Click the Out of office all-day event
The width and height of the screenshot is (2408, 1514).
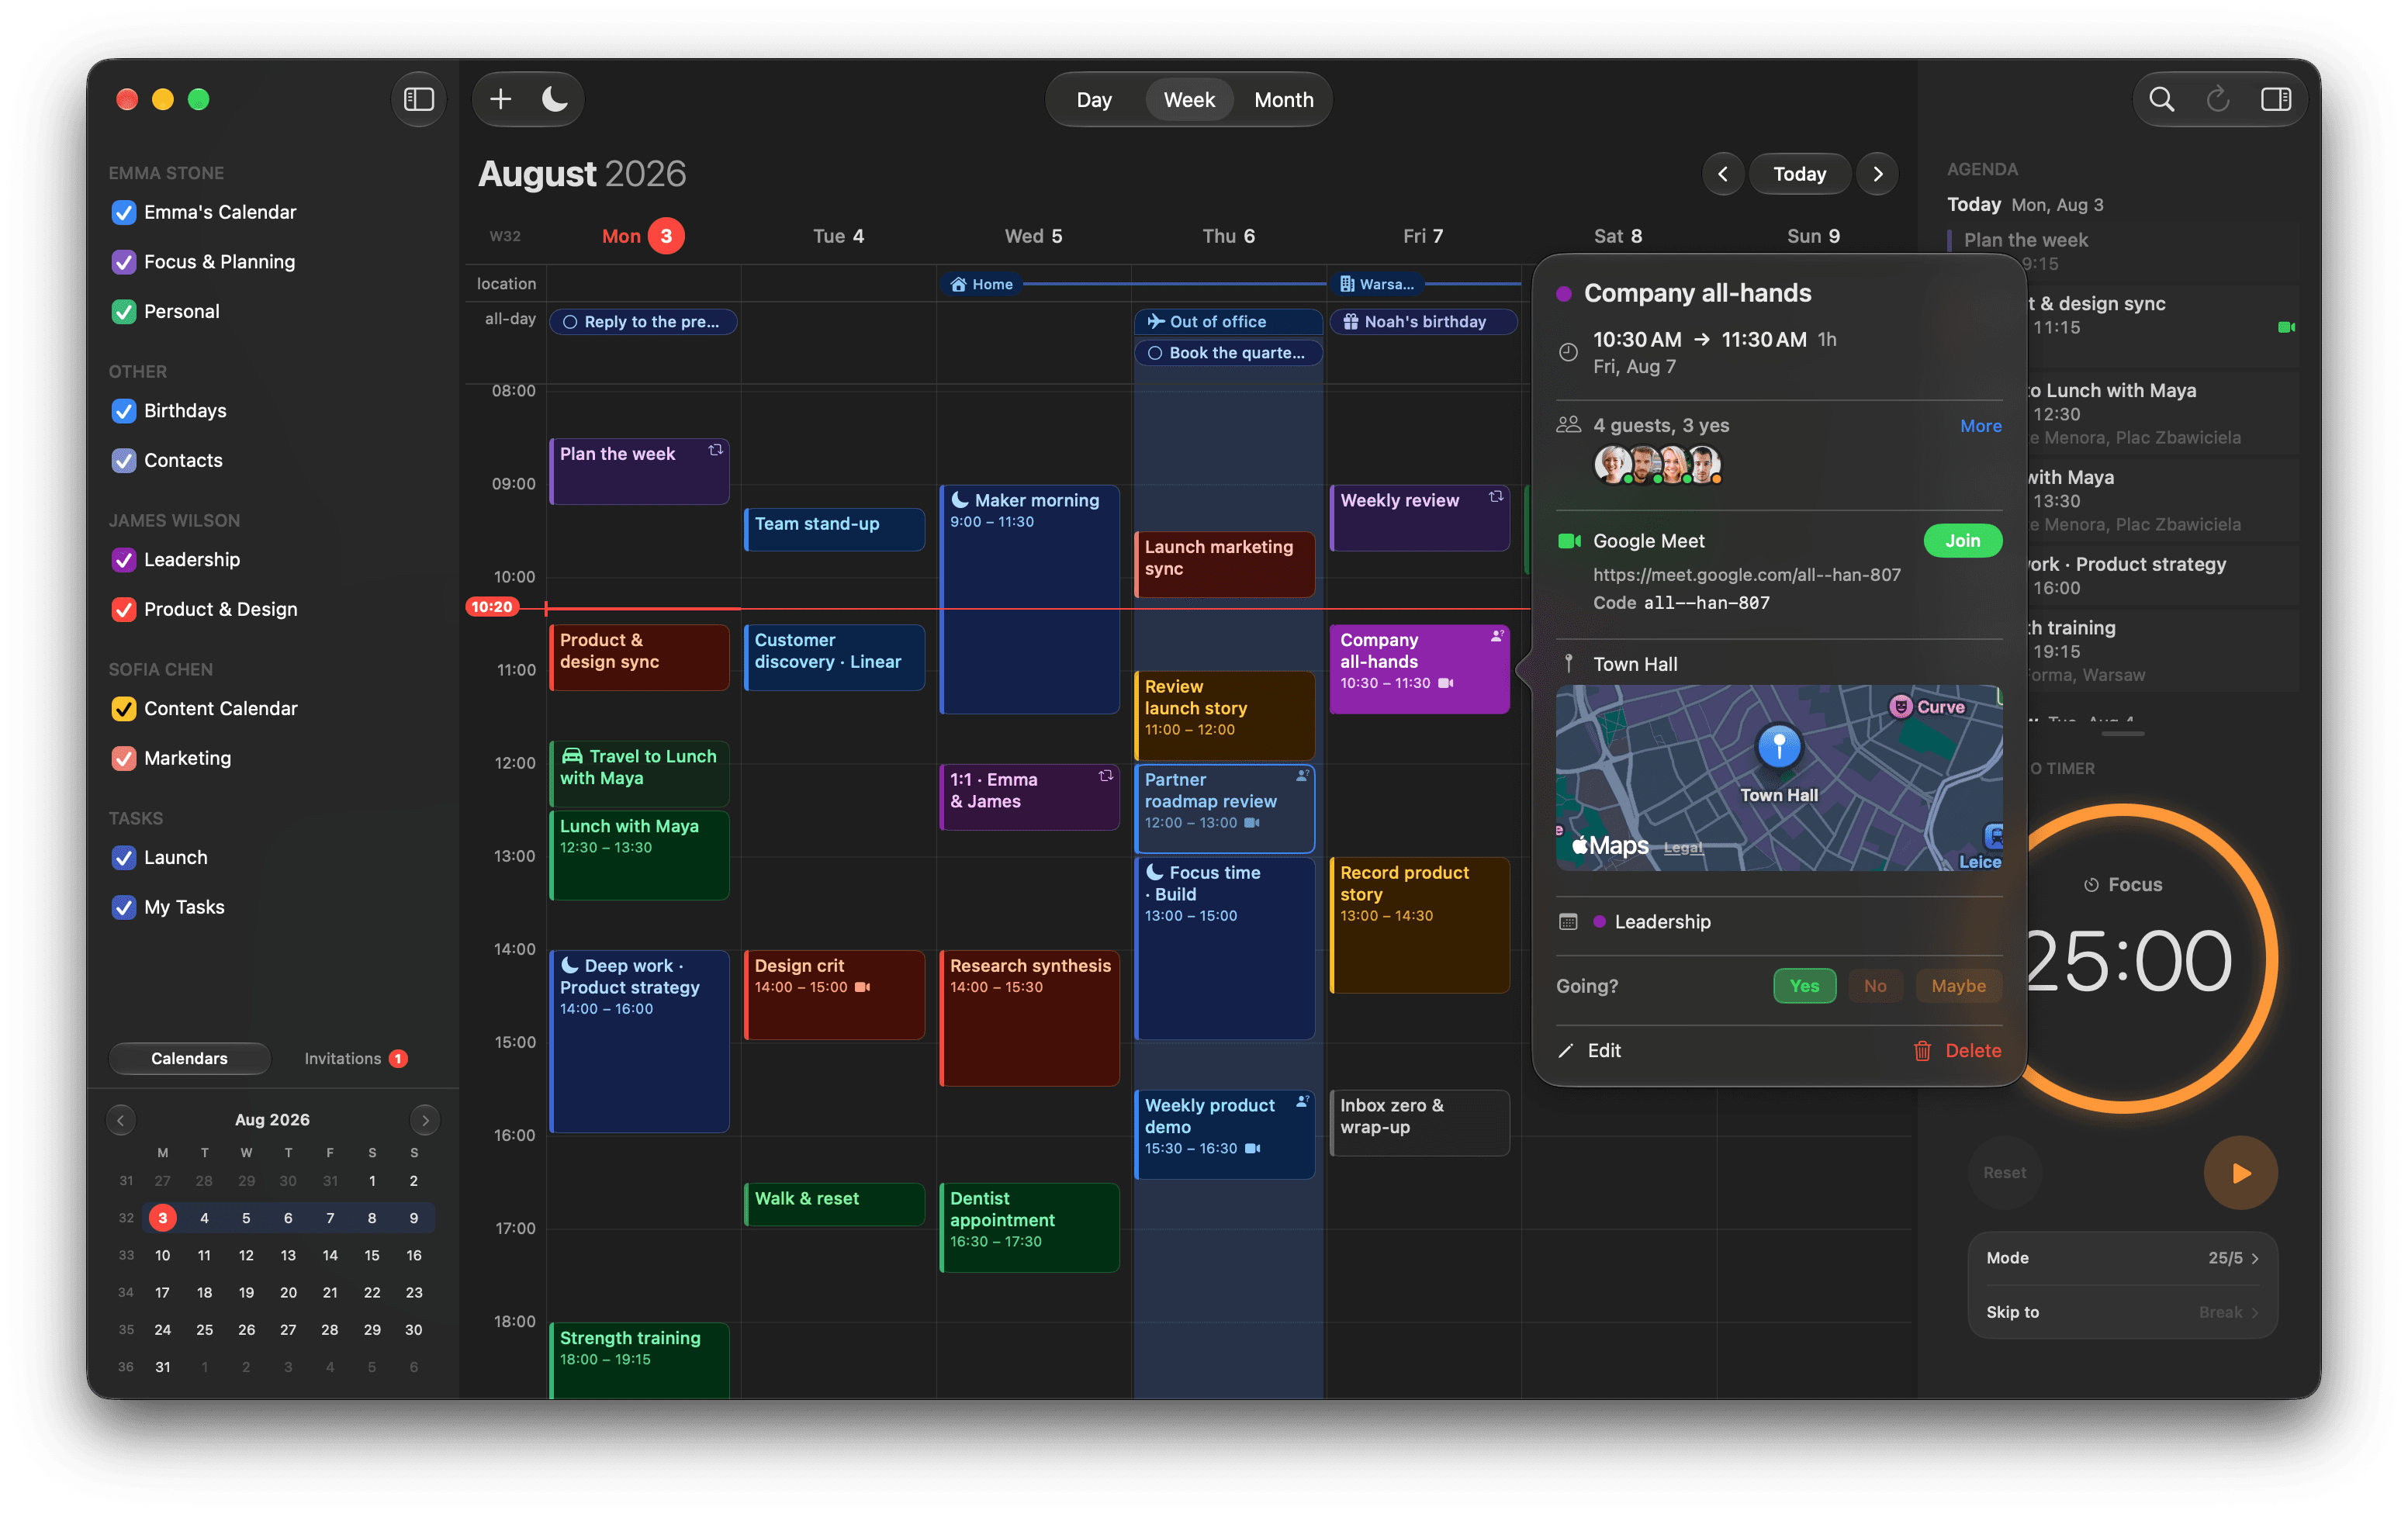click(1227, 321)
